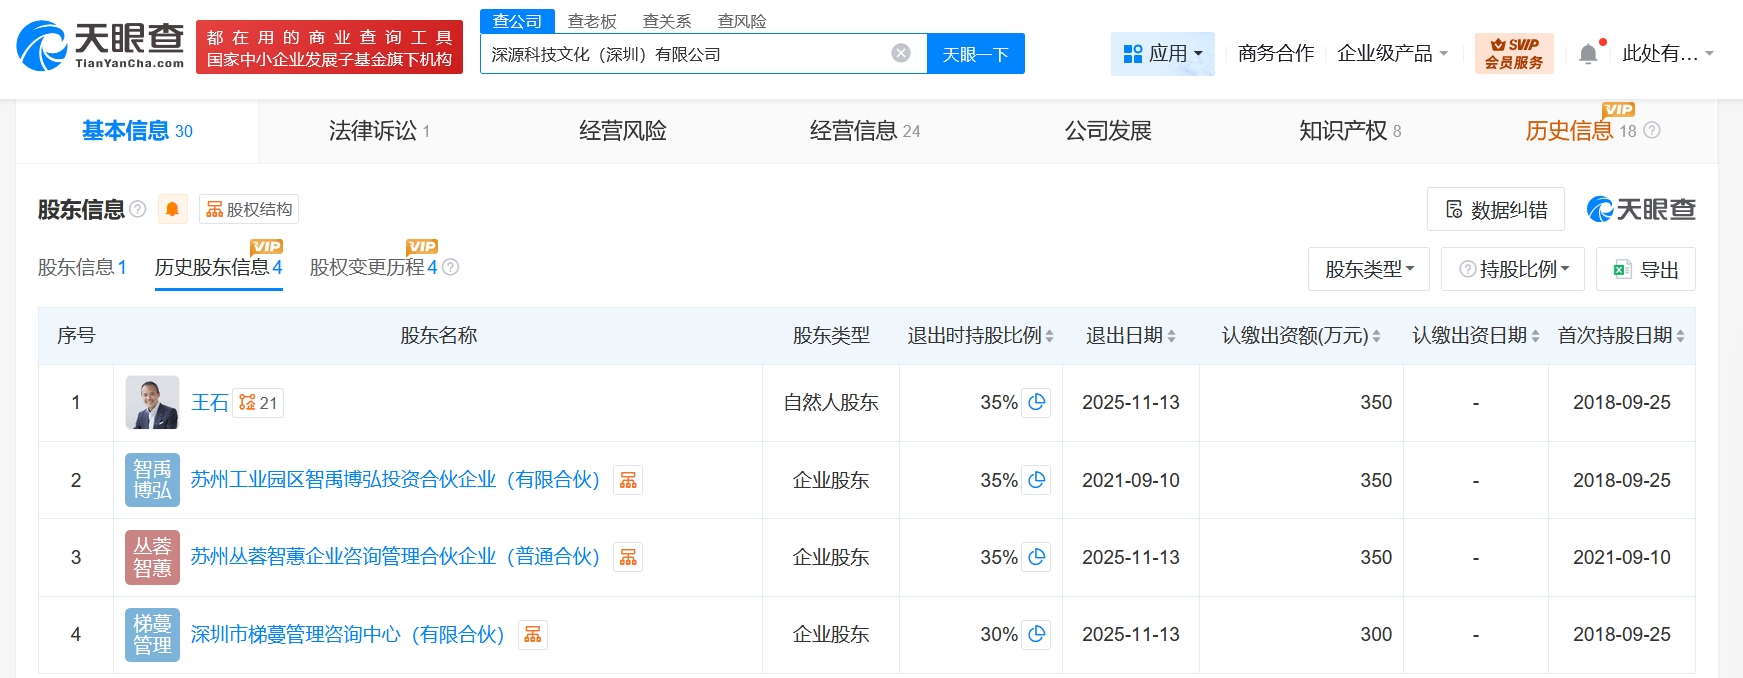Switch to the 股东信息 1 sub-tab

tap(82, 268)
